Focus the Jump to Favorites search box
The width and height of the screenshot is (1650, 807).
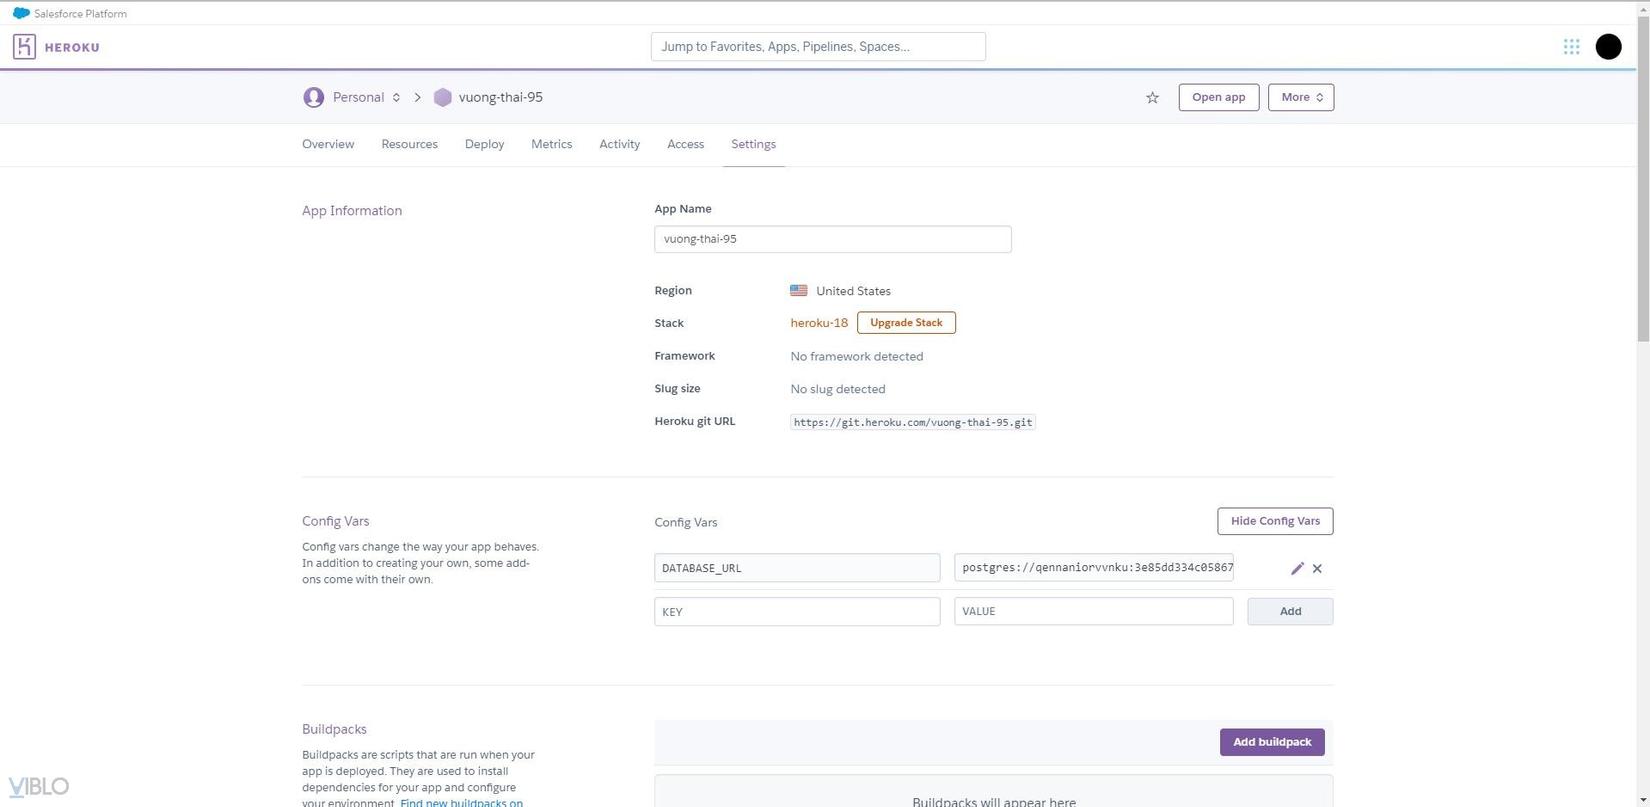pos(818,47)
